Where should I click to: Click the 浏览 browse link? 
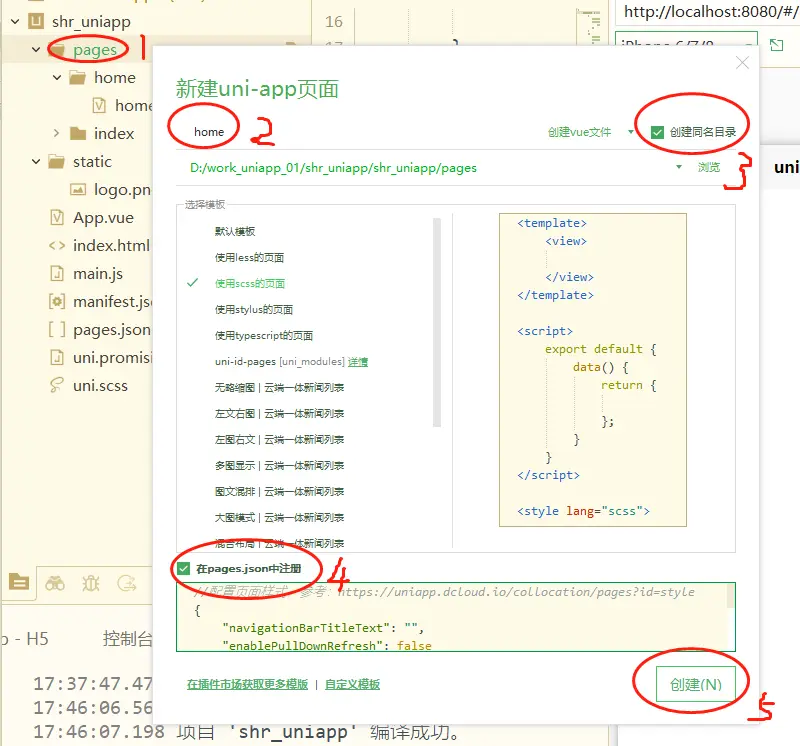(709, 167)
